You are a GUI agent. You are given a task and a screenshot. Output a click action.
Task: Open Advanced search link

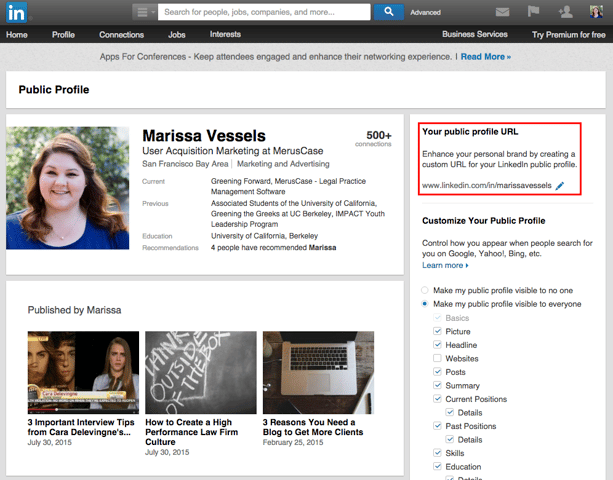click(425, 13)
